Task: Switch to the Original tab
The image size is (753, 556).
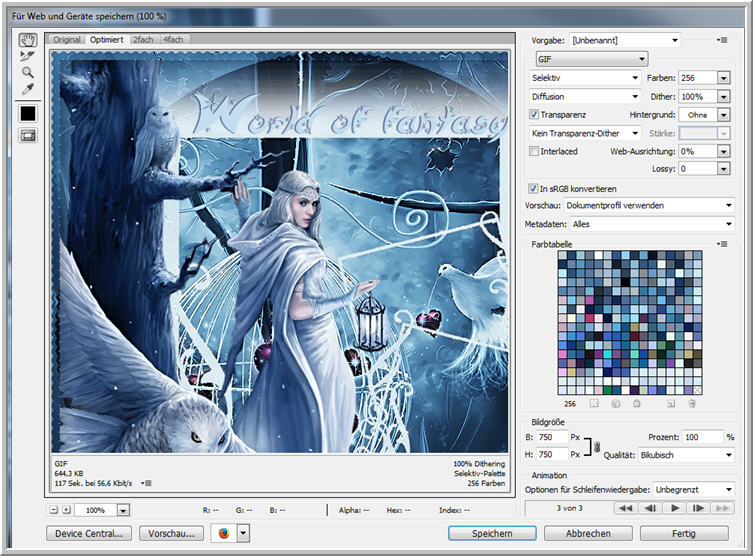Action: coord(66,39)
